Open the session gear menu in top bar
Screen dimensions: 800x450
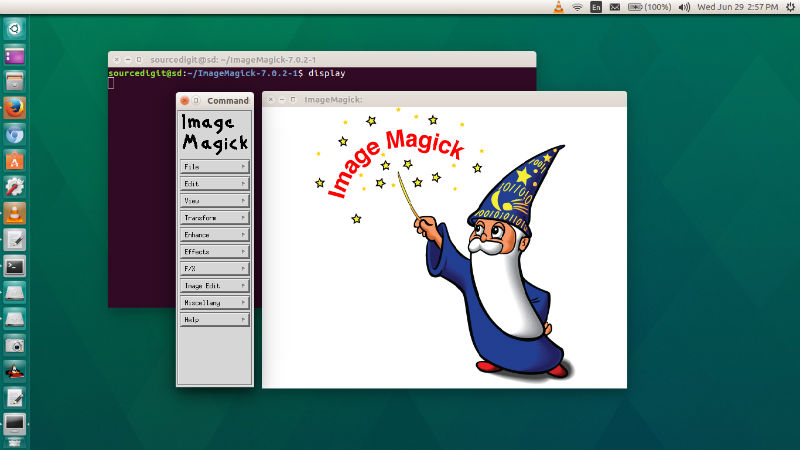[786, 7]
